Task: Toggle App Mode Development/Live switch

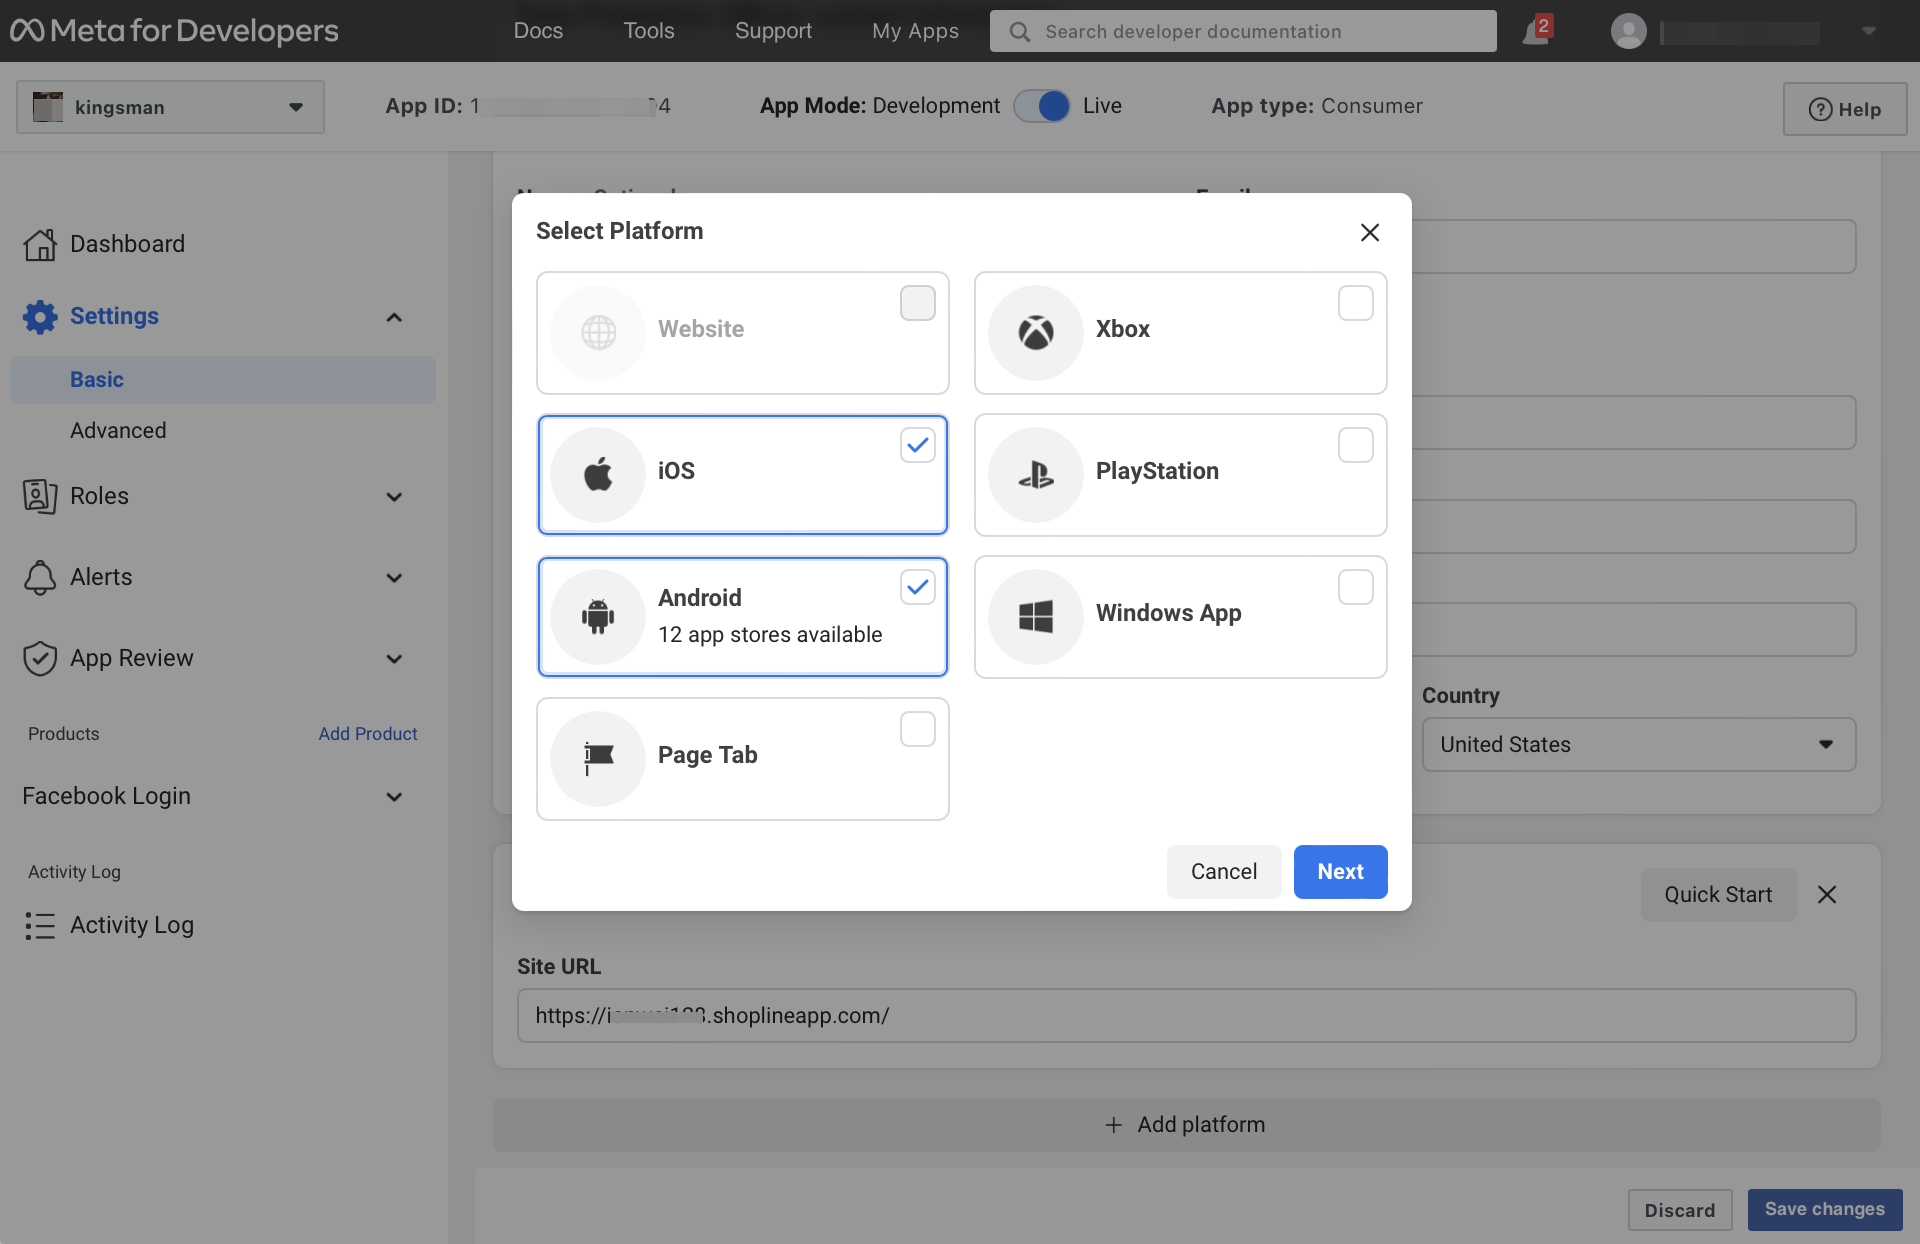Action: pyautogui.click(x=1041, y=106)
